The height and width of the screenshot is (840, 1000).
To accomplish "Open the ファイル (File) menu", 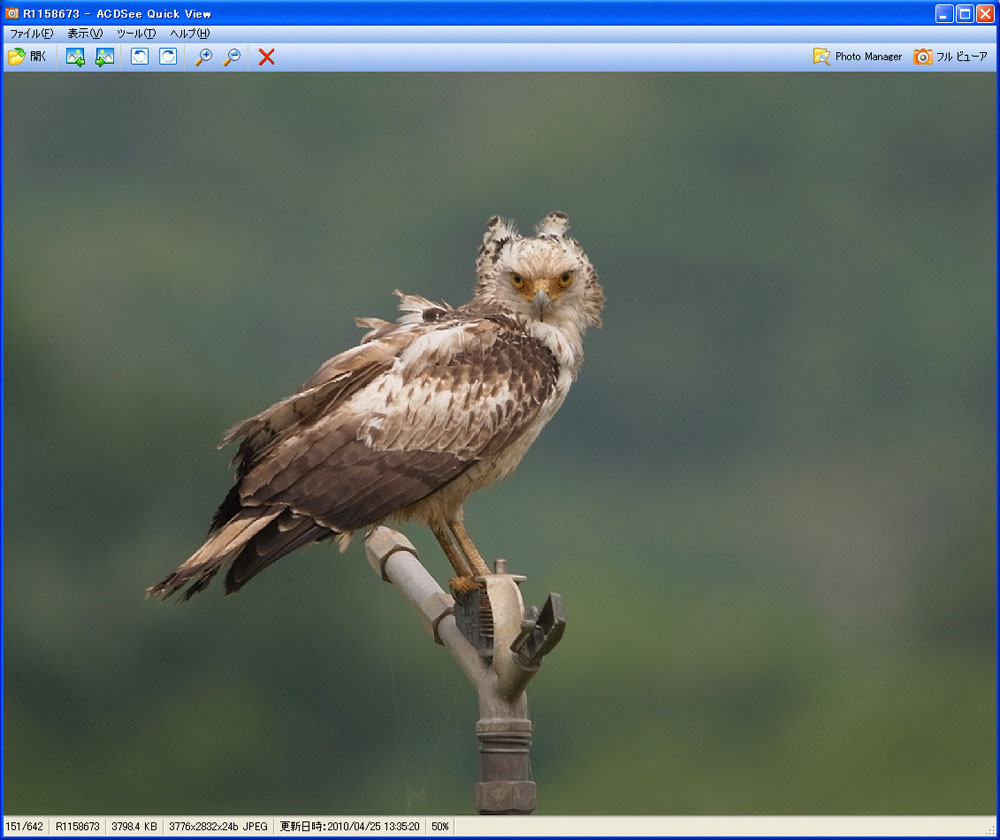I will click(31, 34).
